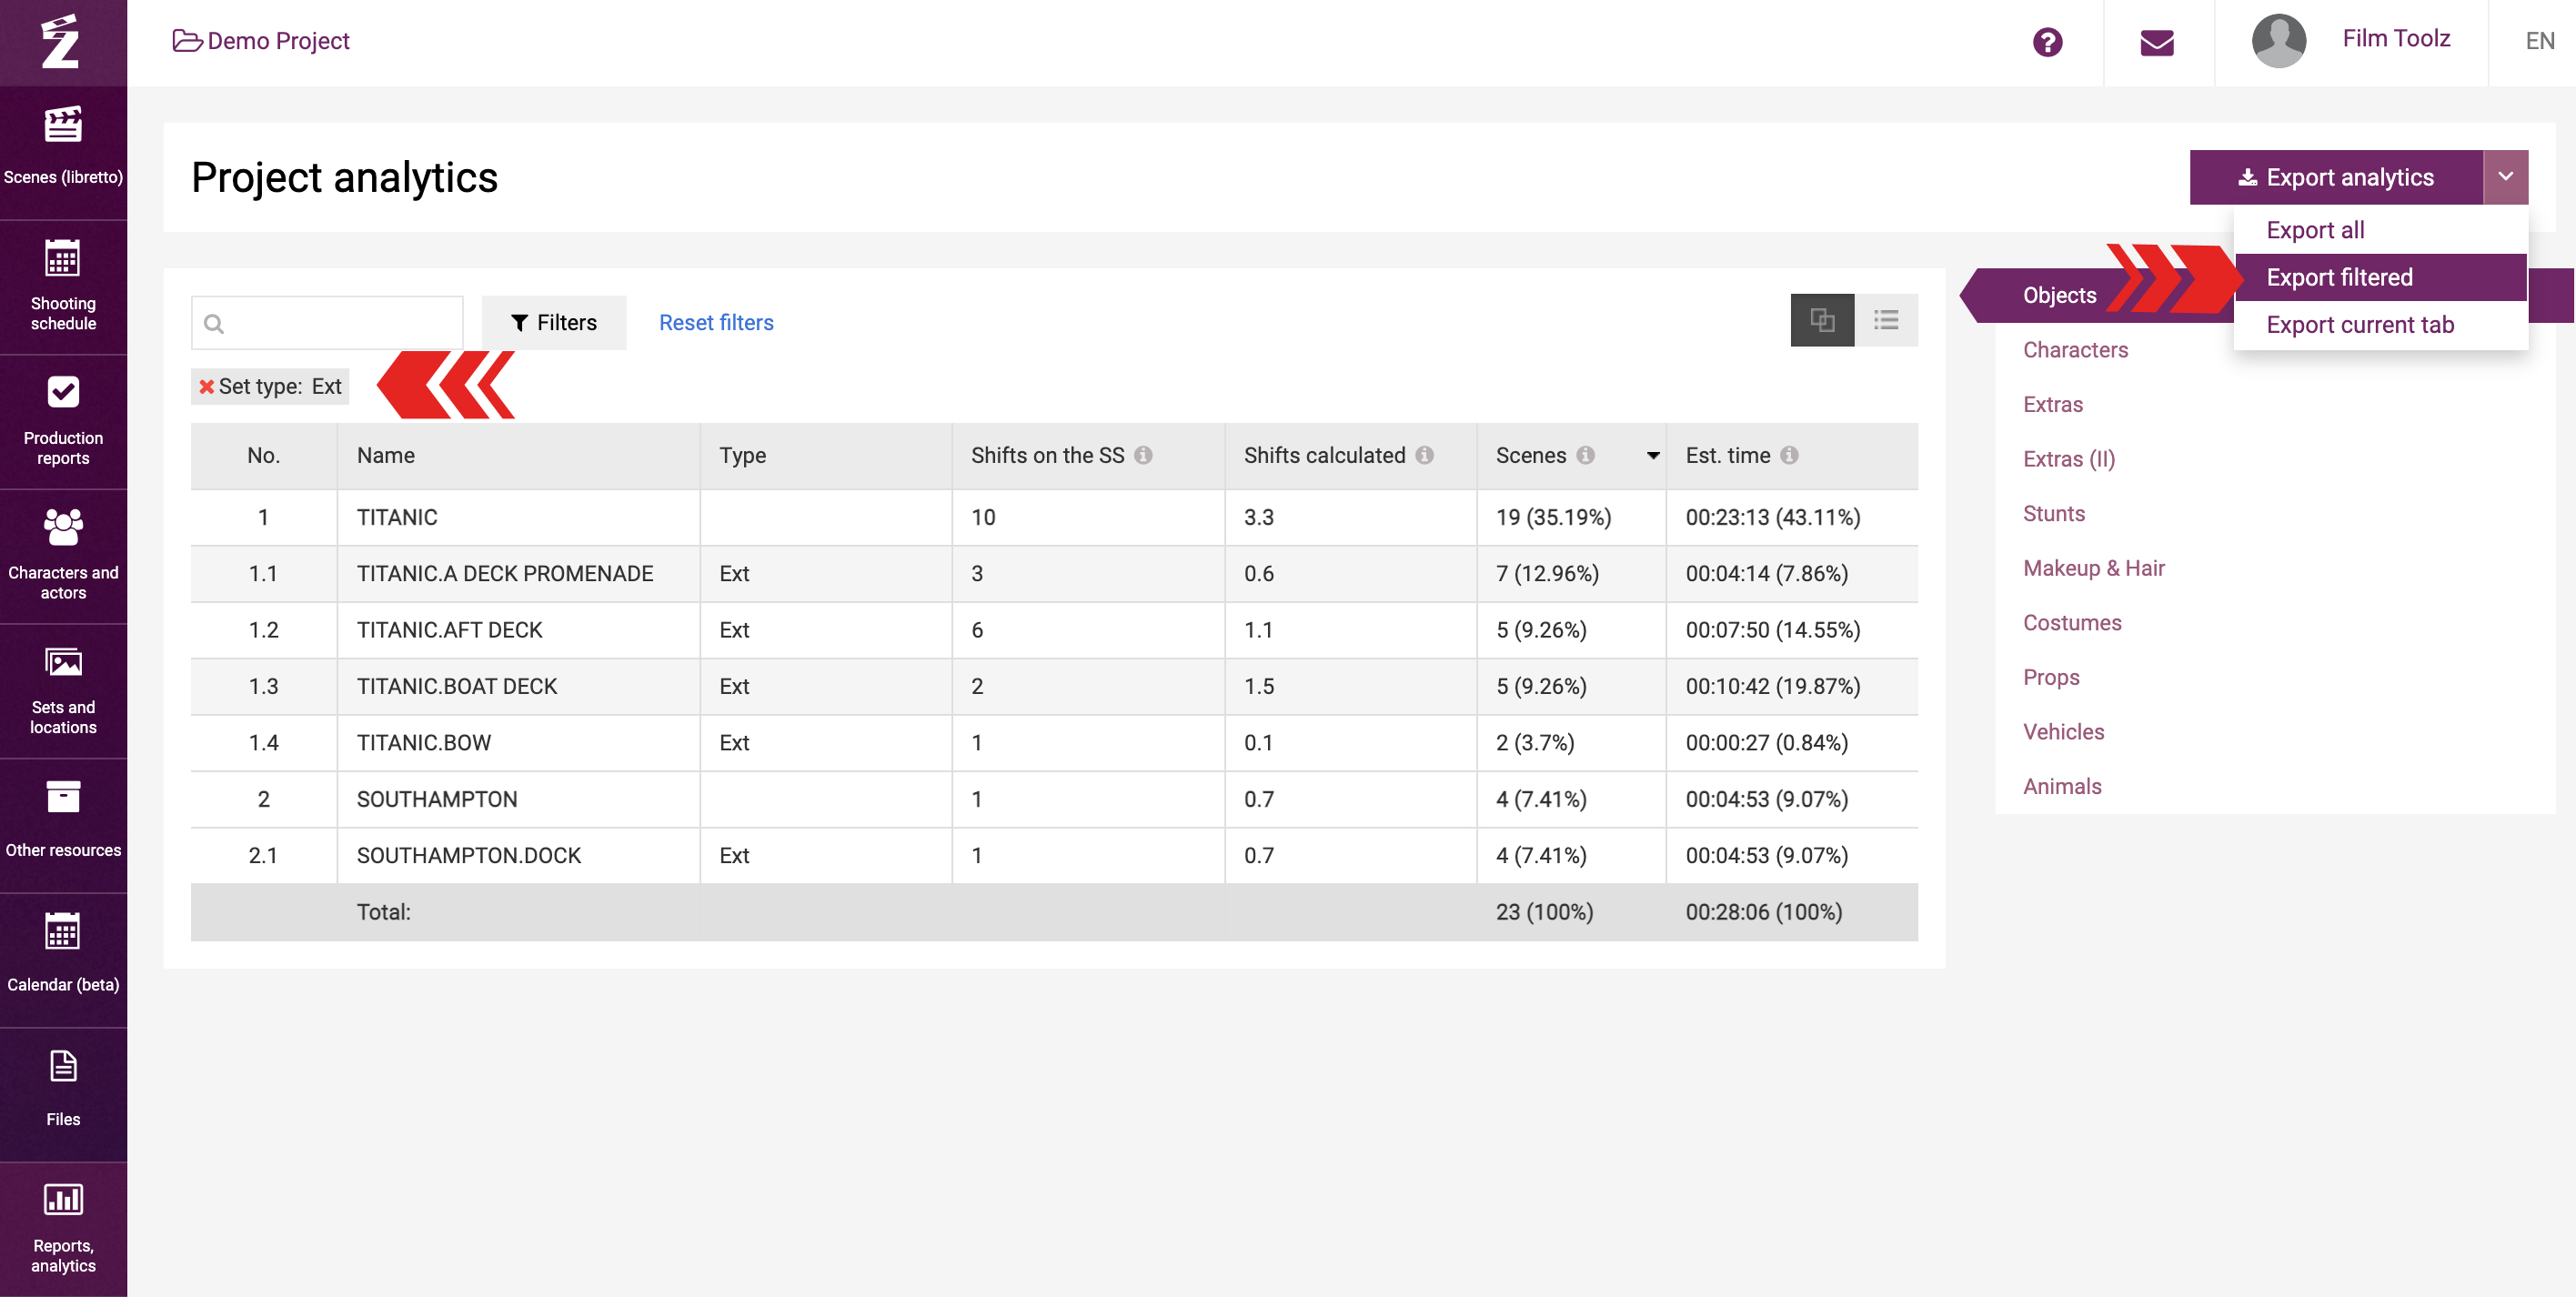Switch to the Costumes tab
The height and width of the screenshot is (1297, 2576).
pyautogui.click(x=2072, y=622)
